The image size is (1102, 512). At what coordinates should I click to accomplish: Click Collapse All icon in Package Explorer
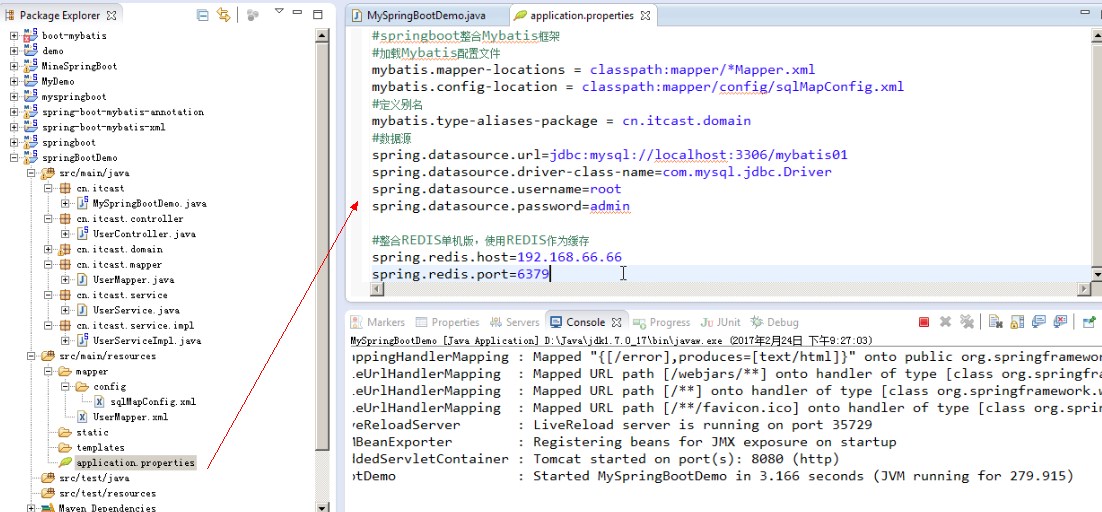[203, 15]
